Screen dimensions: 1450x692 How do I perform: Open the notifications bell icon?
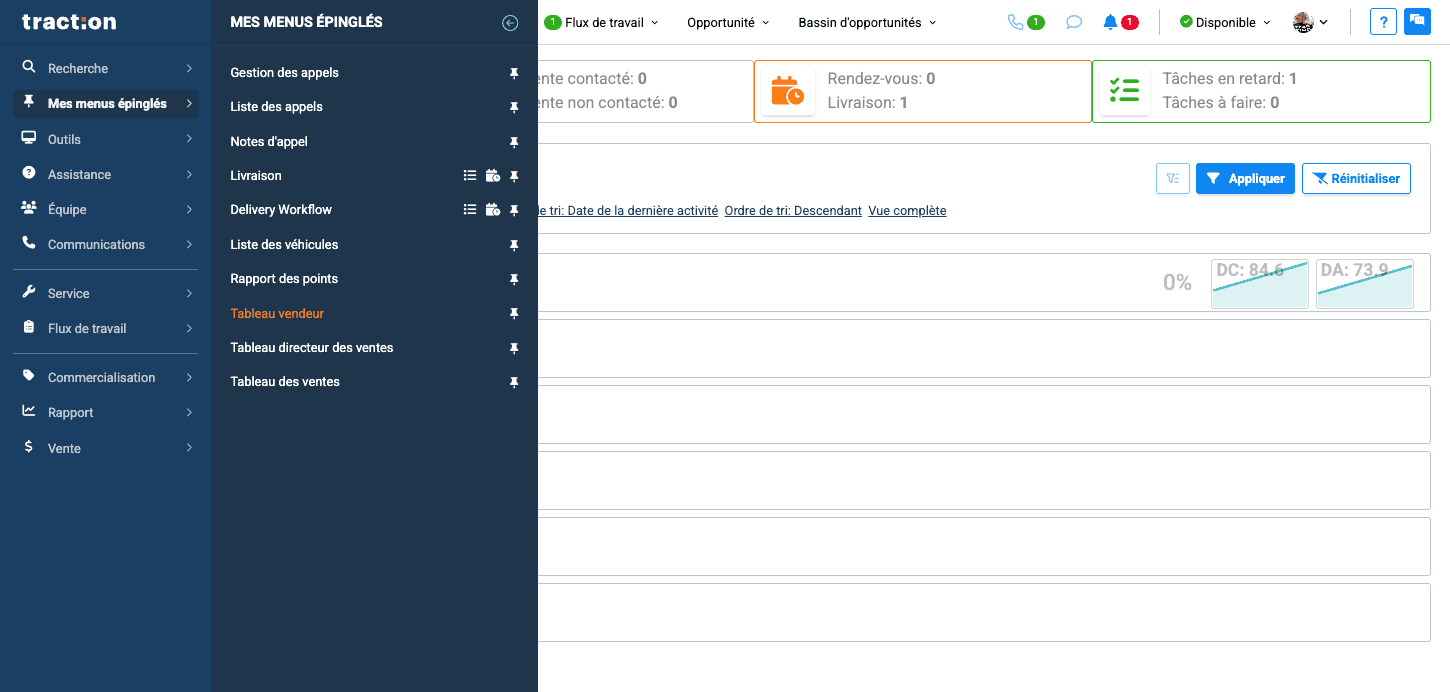tap(1110, 22)
